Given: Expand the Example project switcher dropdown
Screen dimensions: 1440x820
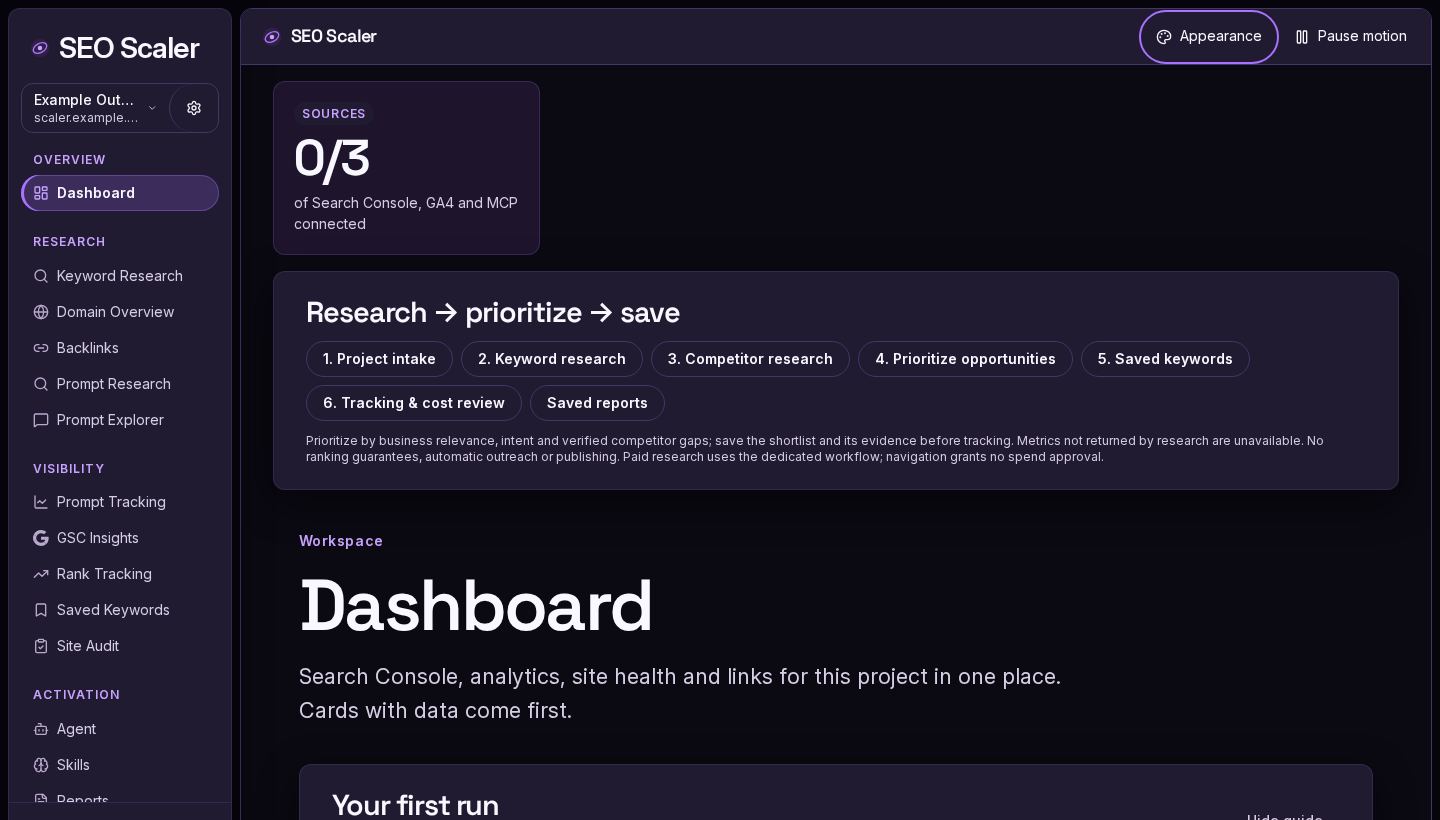Looking at the screenshot, I should click(x=95, y=108).
